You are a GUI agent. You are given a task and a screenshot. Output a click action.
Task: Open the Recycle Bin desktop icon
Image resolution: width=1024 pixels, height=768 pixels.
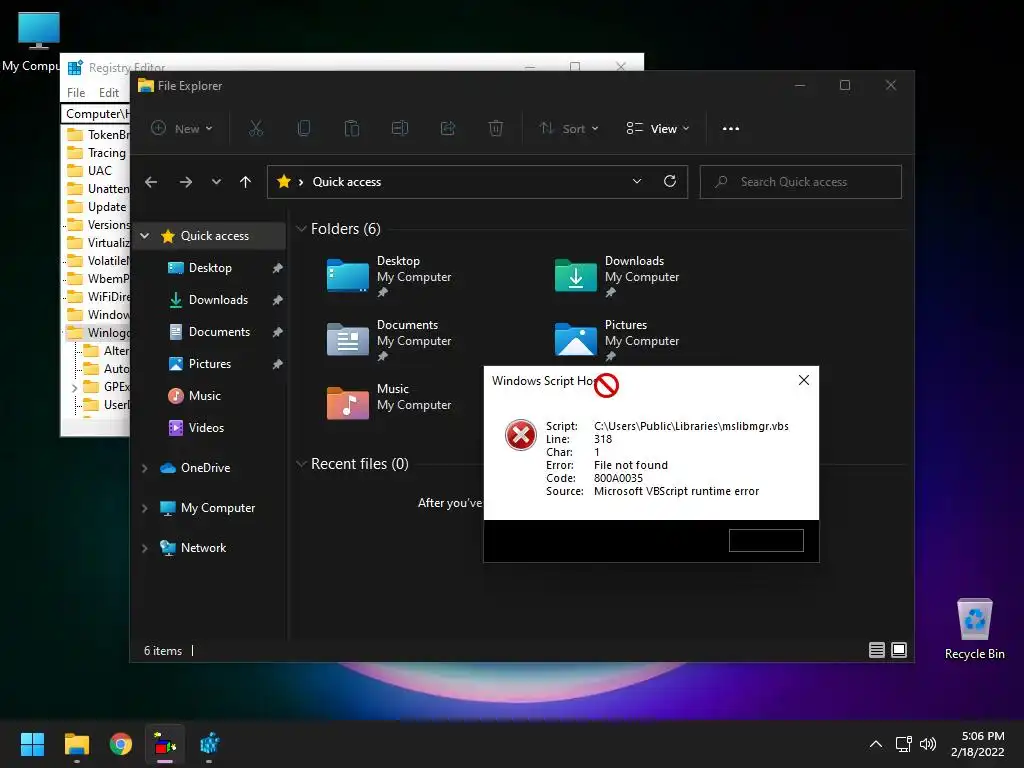974,629
